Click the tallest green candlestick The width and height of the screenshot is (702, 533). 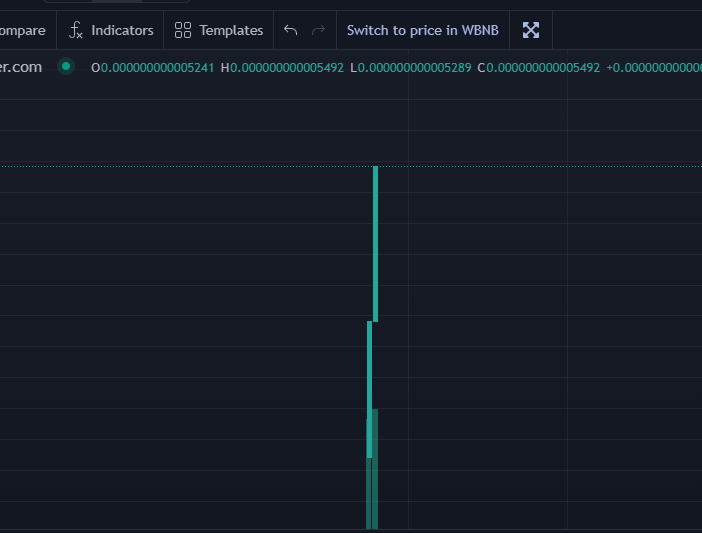(x=375, y=244)
